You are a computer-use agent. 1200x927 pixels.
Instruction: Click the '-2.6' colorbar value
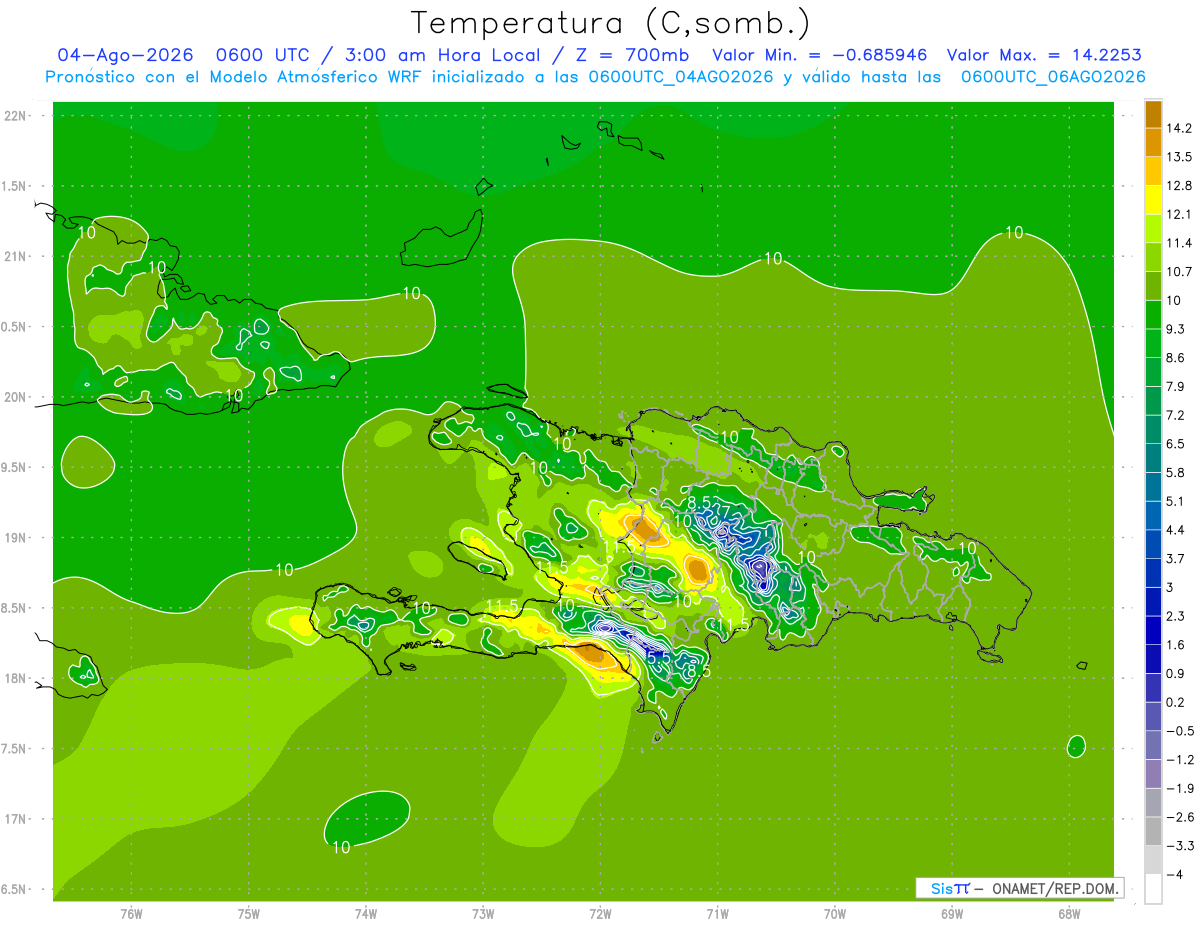[1179, 817]
